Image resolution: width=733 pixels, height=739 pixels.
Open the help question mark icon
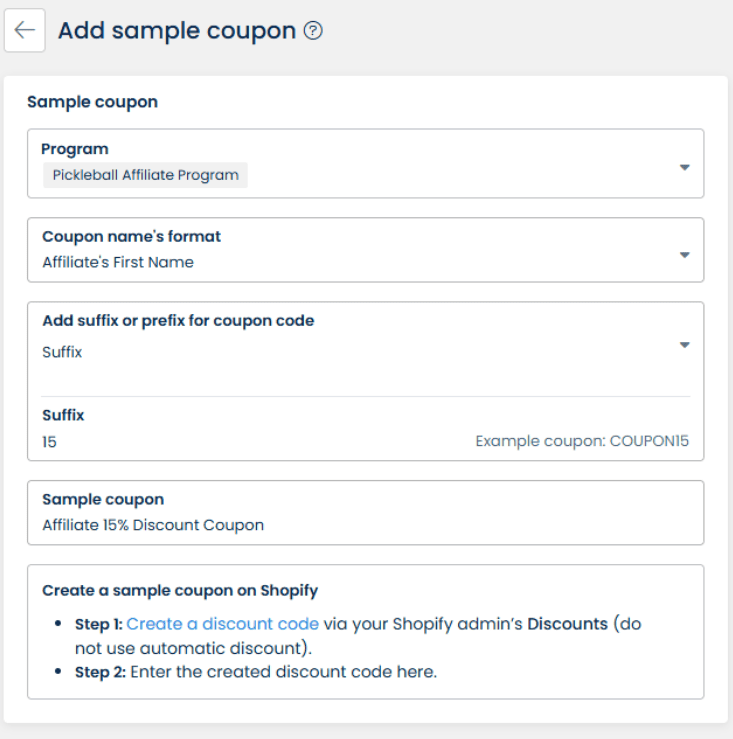tap(313, 32)
